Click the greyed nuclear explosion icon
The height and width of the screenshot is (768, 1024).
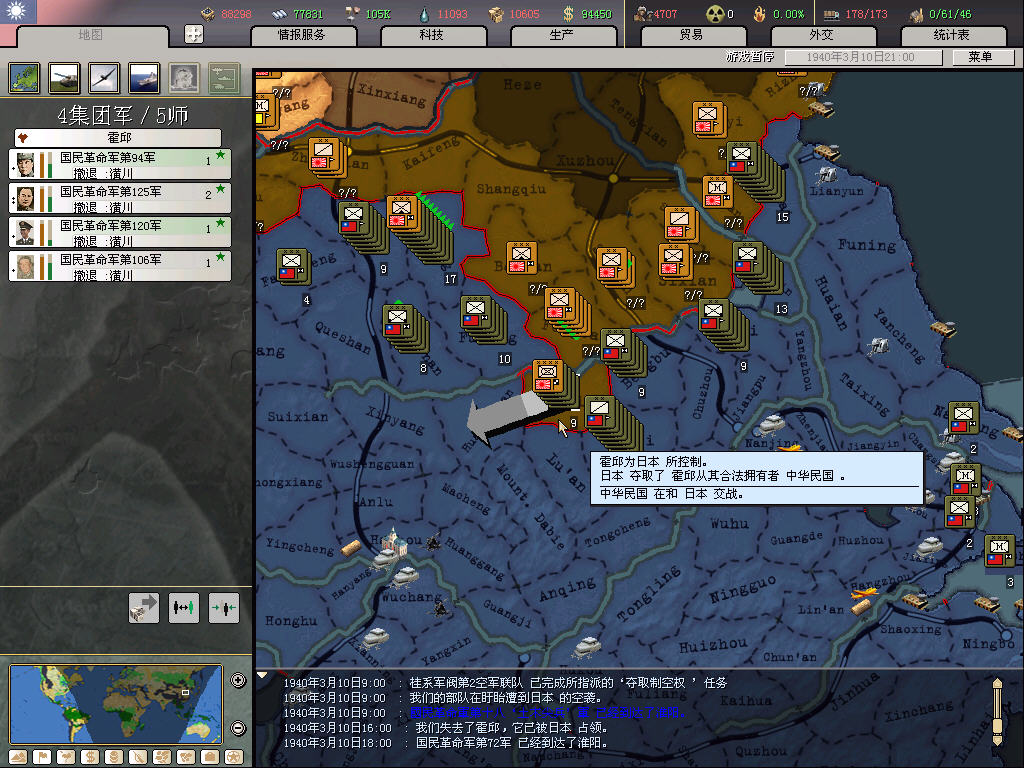(x=184, y=78)
